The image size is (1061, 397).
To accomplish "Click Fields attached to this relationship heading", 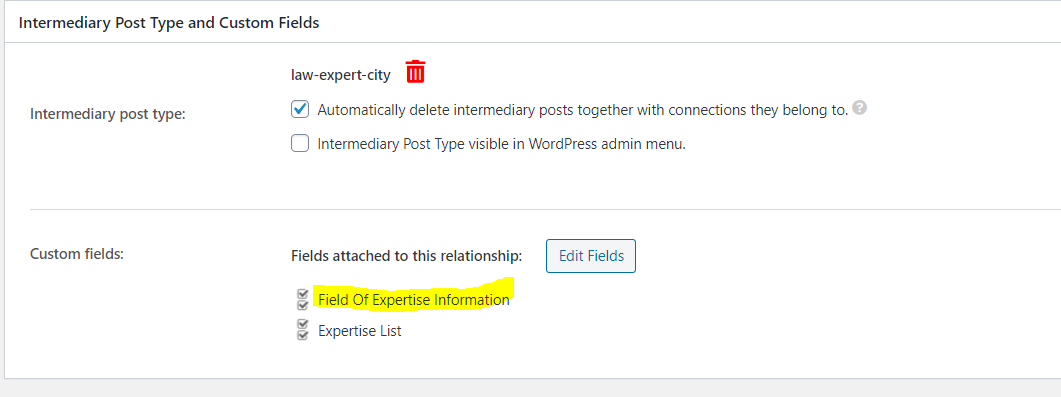I will [x=407, y=256].
